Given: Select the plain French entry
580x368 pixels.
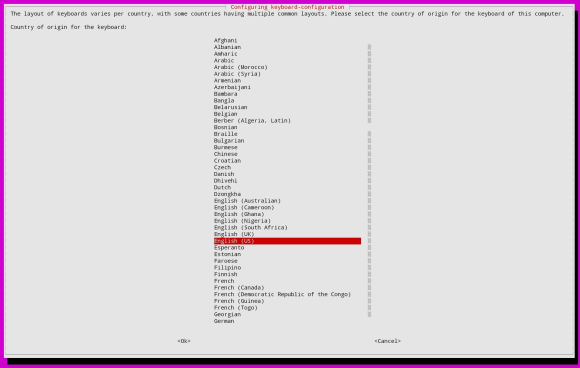Looking at the screenshot, I should click(224, 281).
